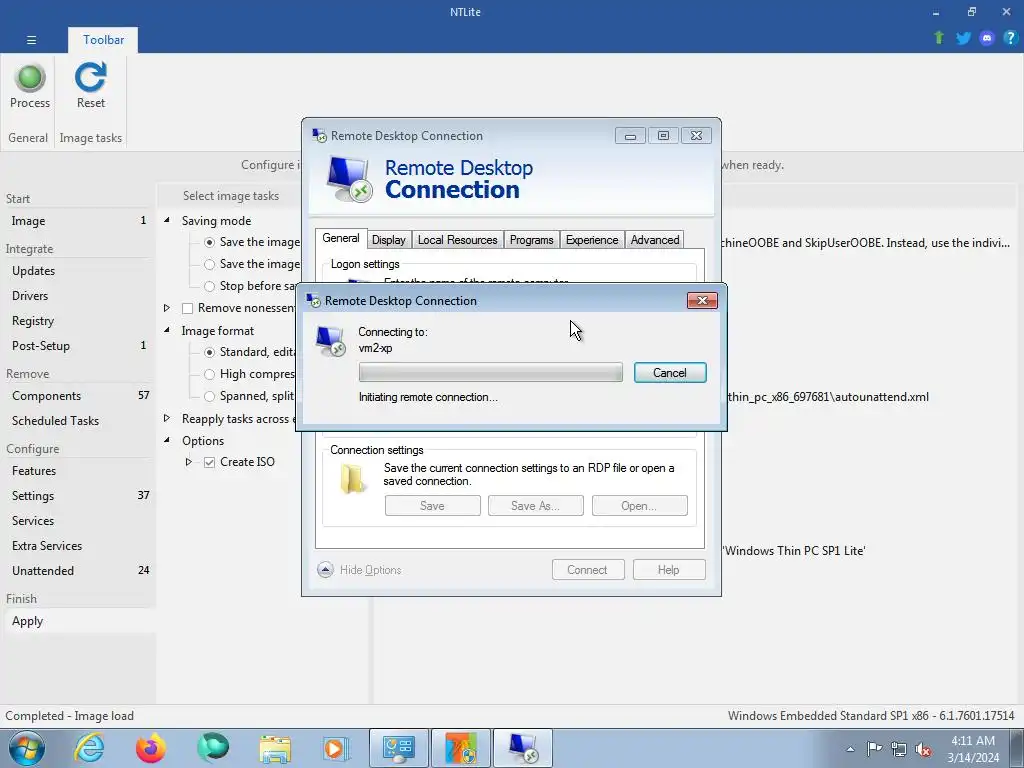1024x768 pixels.
Task: Switch to the Display tab
Action: 389,240
